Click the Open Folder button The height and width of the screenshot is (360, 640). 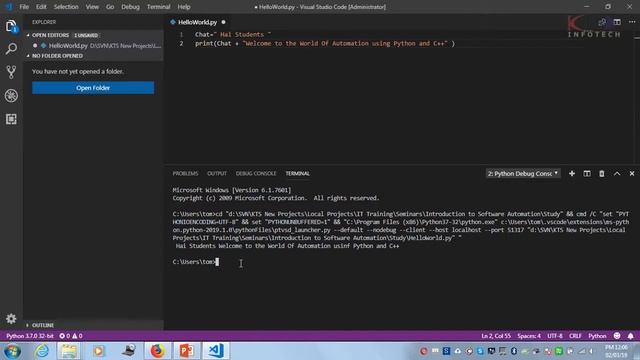pos(93,88)
